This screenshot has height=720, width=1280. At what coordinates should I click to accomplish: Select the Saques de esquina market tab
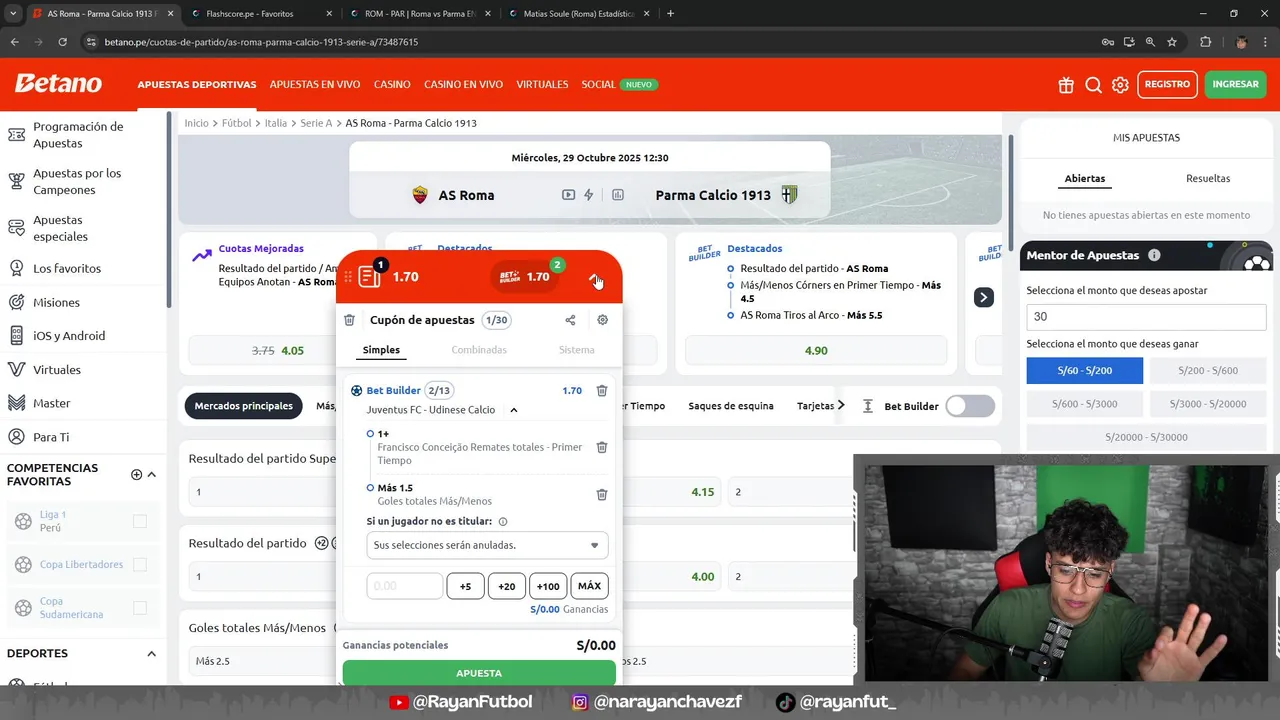coord(731,406)
